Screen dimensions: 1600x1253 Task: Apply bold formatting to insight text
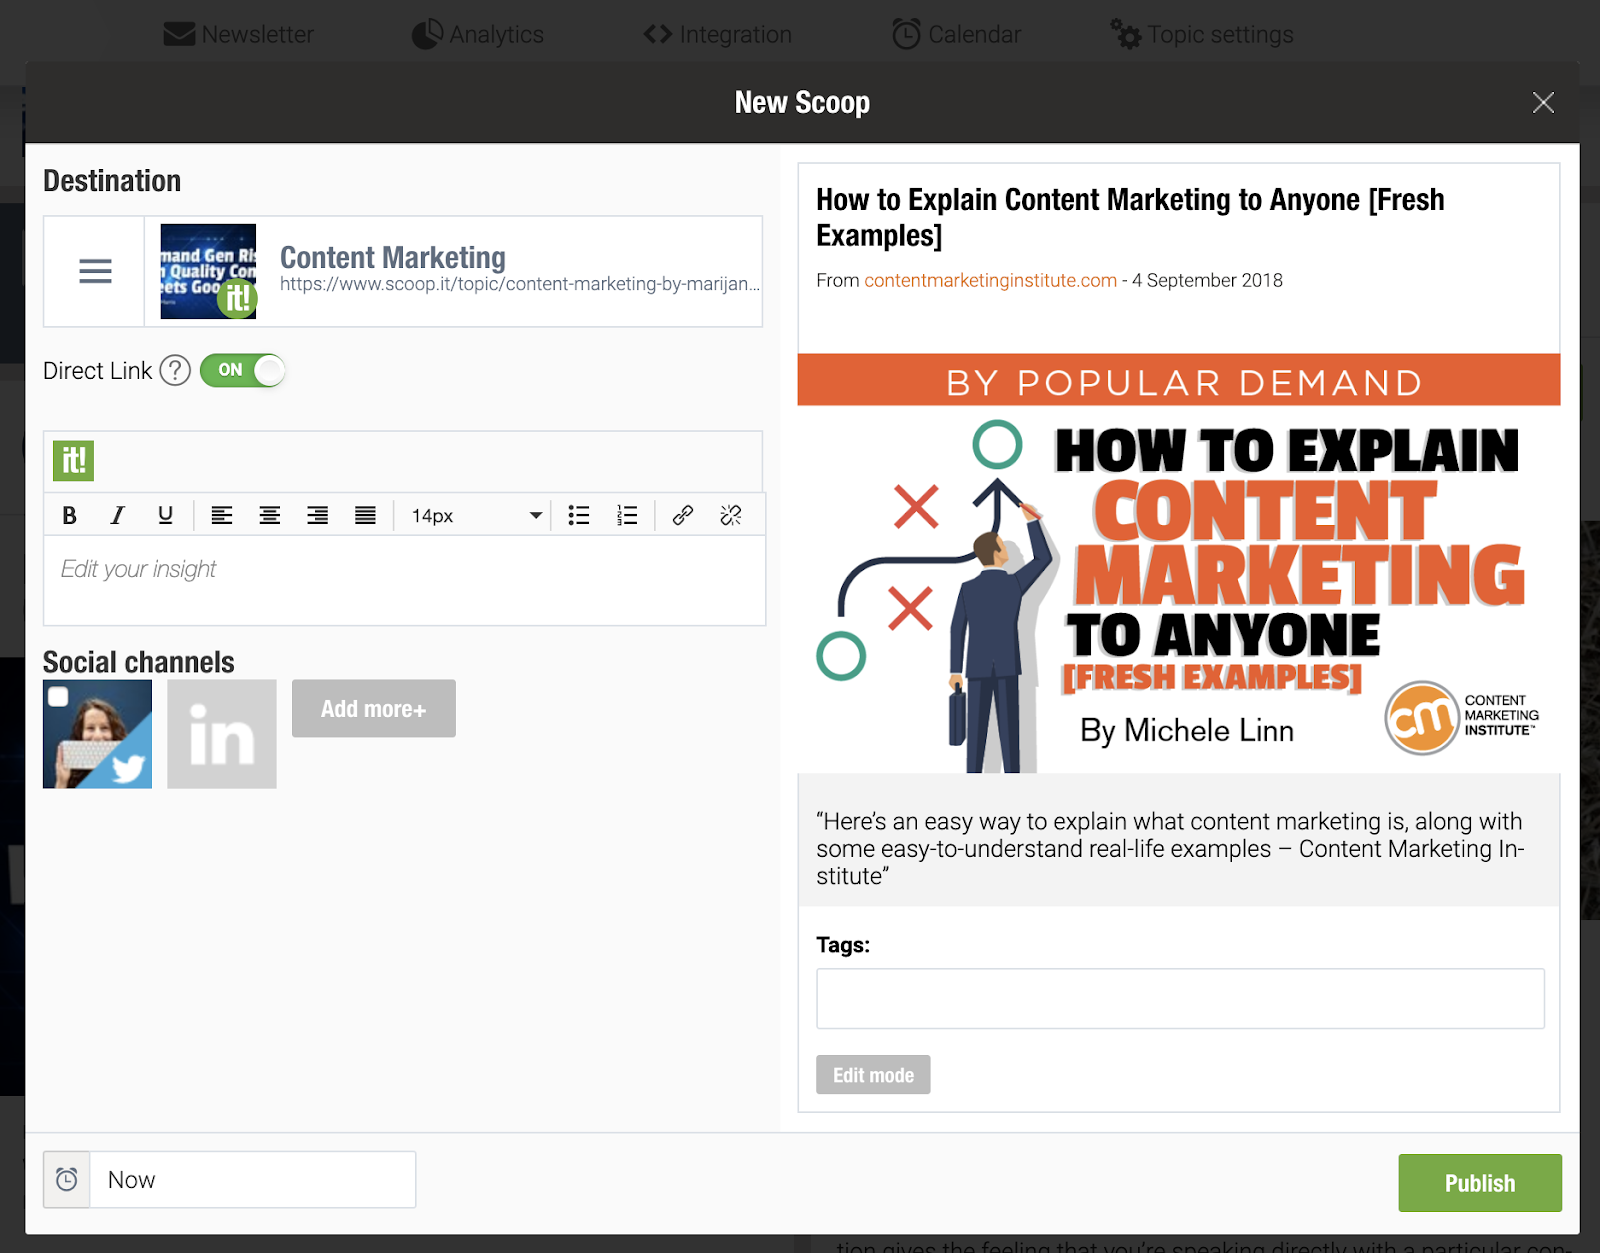tap(69, 515)
